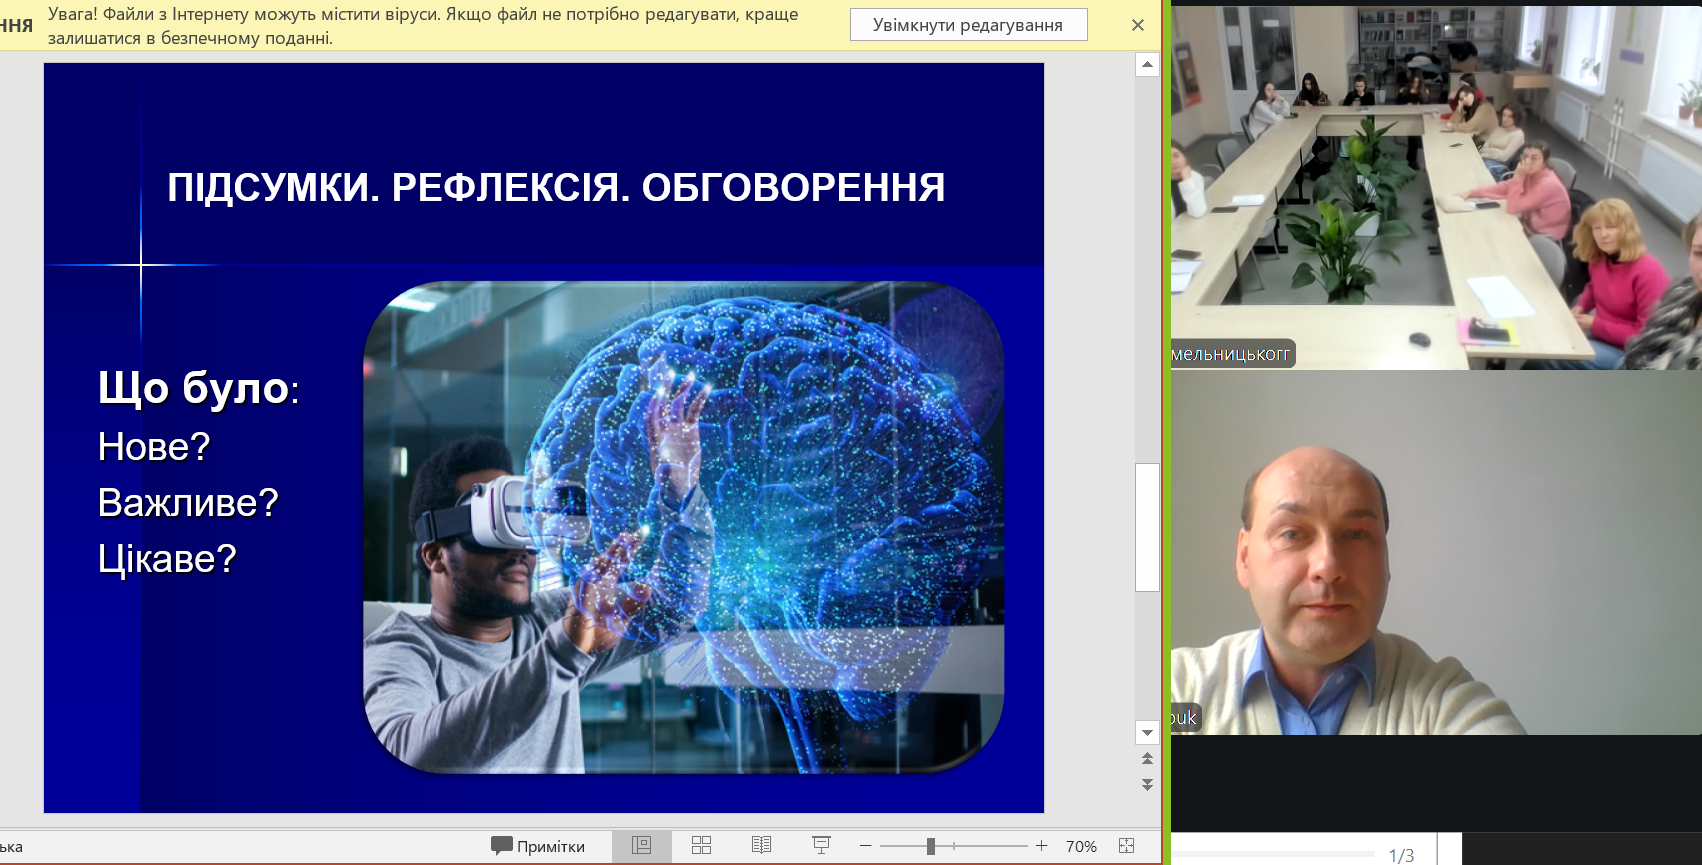Open the Примітки notes pane
The height and width of the screenshot is (865, 1702).
point(538,846)
